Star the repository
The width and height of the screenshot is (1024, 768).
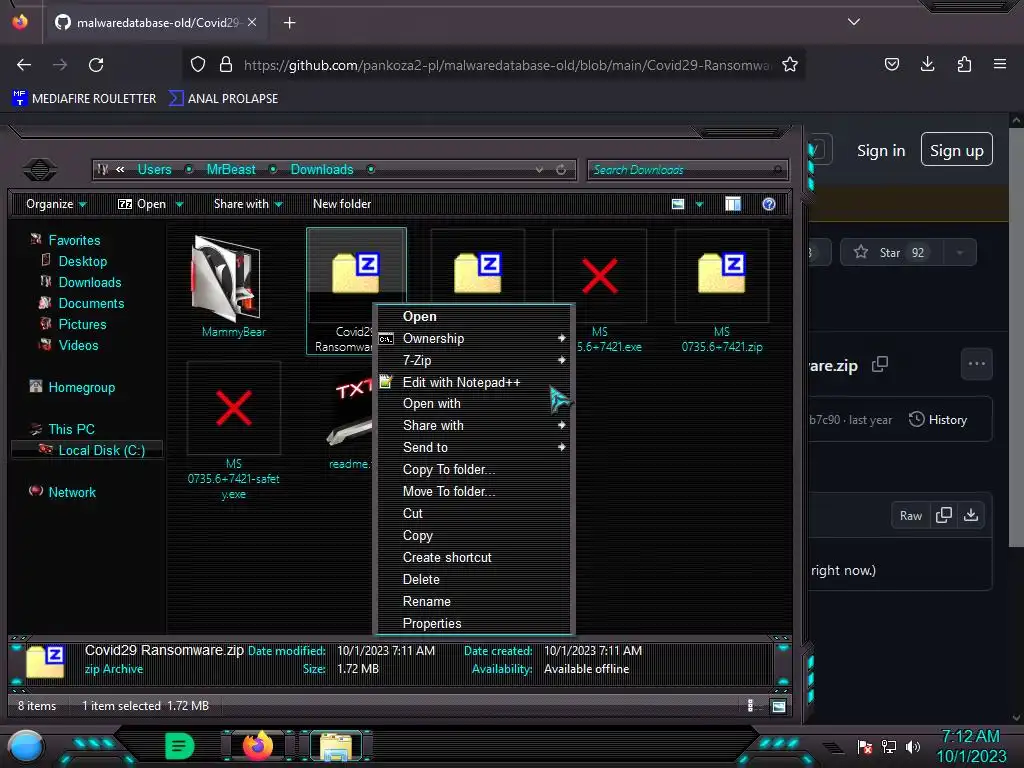click(x=890, y=253)
